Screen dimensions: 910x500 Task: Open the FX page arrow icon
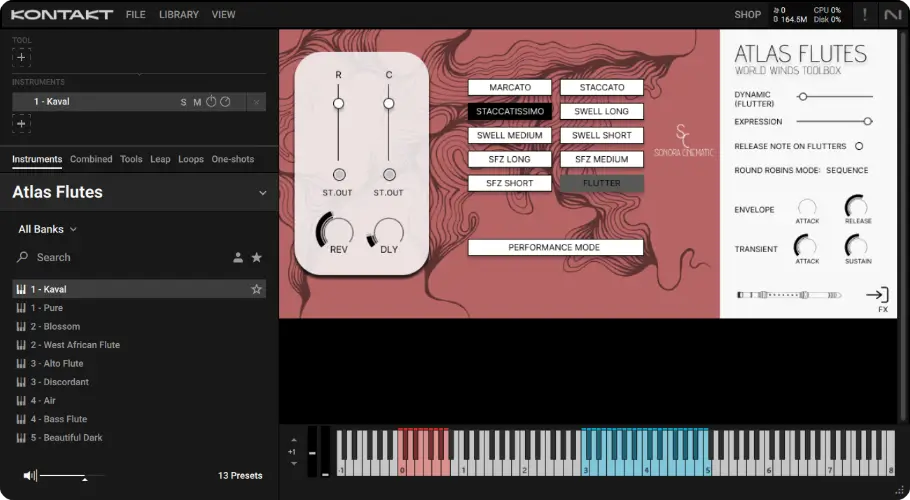coord(878,295)
